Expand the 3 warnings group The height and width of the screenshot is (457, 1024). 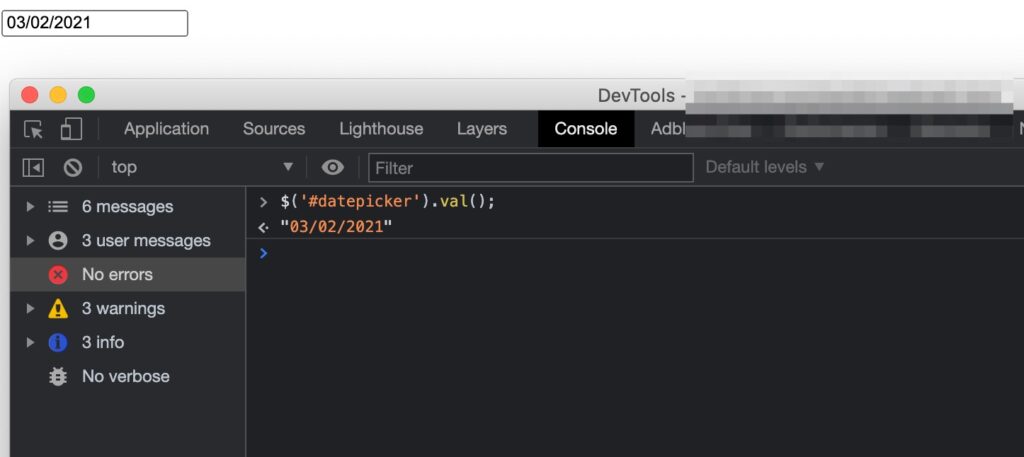pos(30,308)
